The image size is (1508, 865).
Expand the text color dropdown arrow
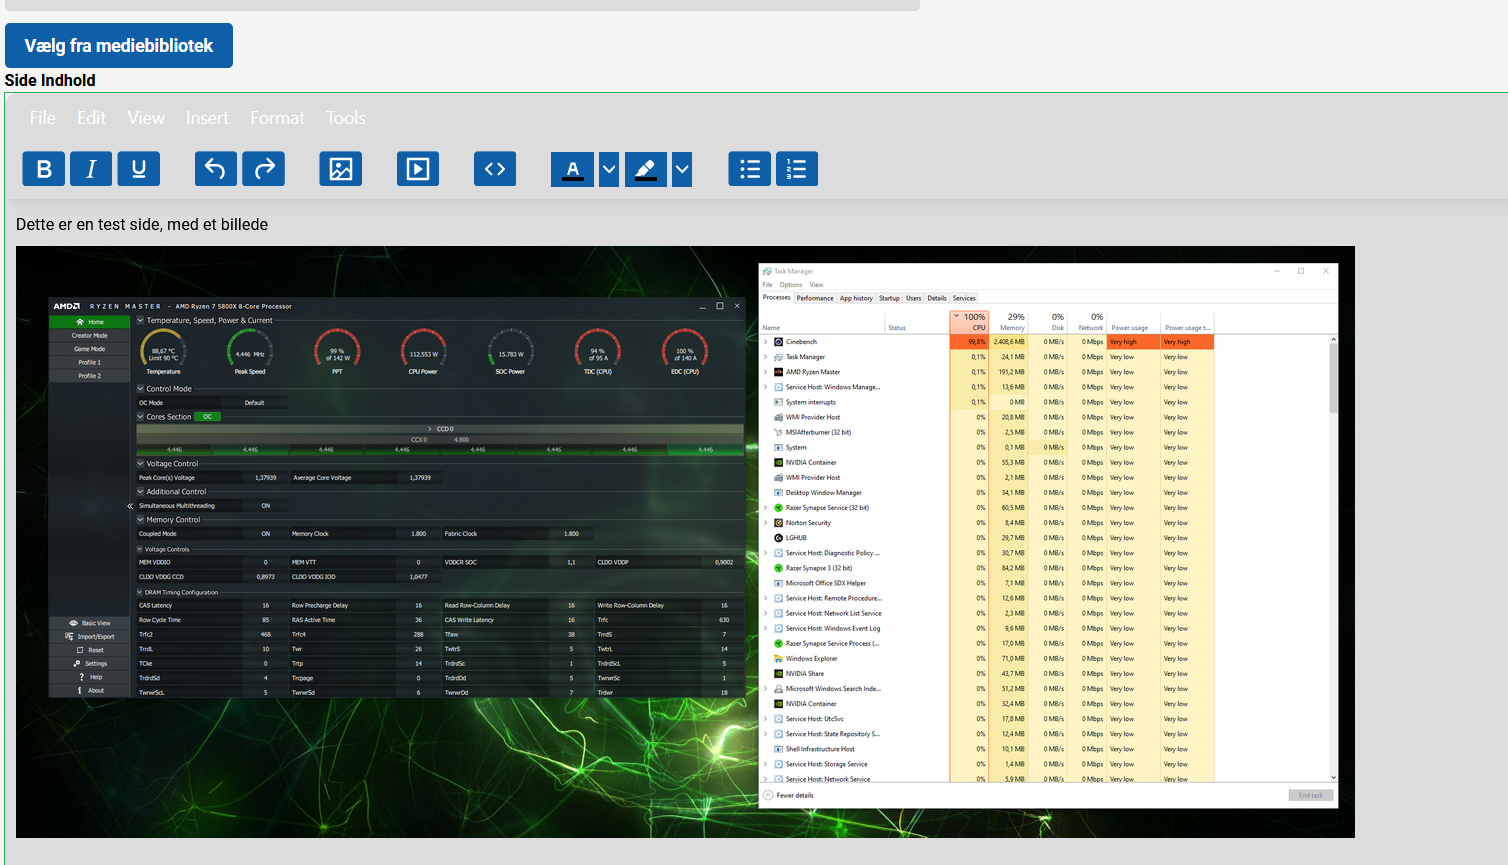coord(609,170)
